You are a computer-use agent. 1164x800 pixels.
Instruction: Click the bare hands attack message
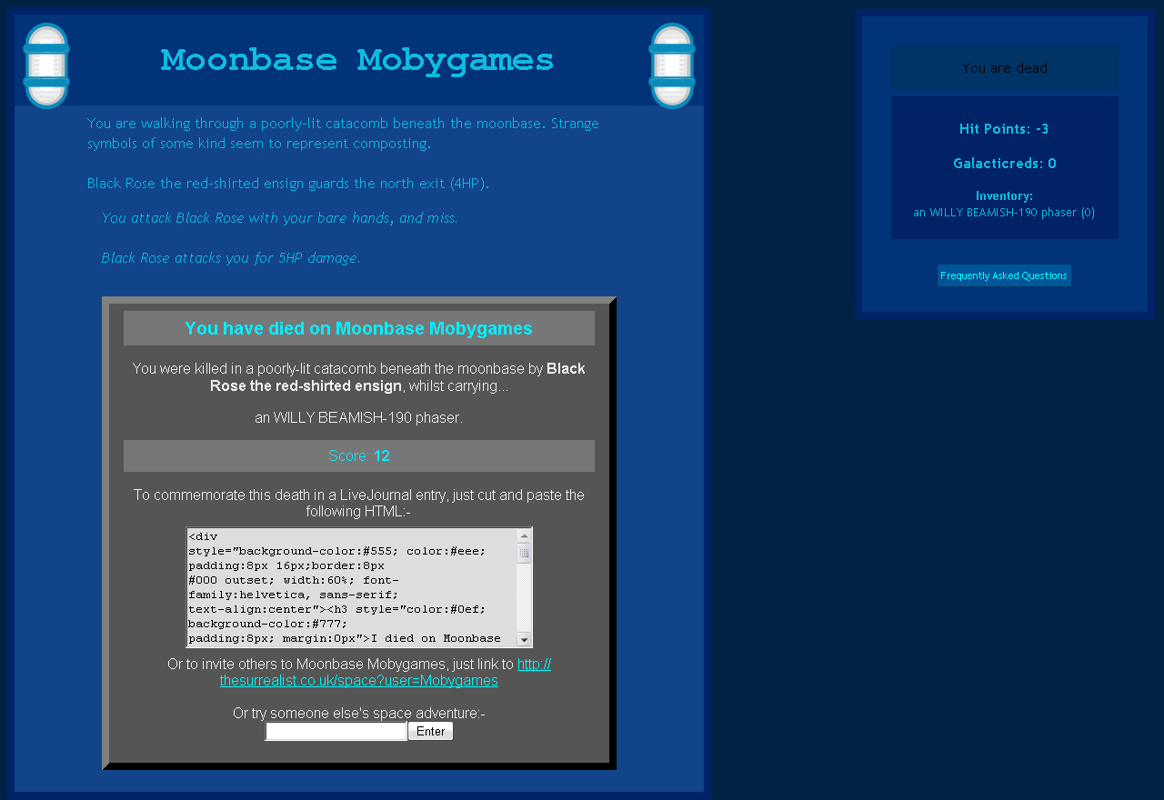(279, 218)
